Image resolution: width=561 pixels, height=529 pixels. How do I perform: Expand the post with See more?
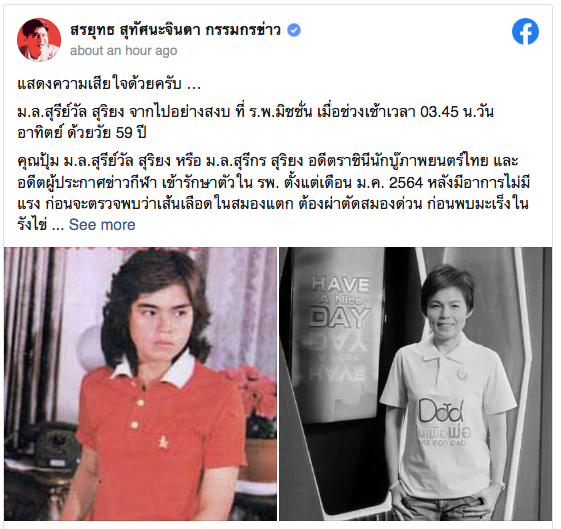click(x=102, y=225)
